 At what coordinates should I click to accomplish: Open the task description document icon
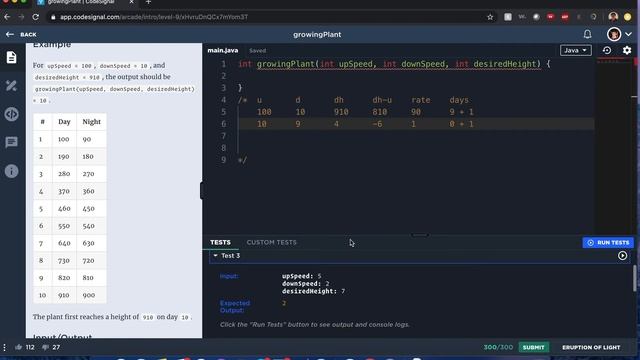point(11,57)
